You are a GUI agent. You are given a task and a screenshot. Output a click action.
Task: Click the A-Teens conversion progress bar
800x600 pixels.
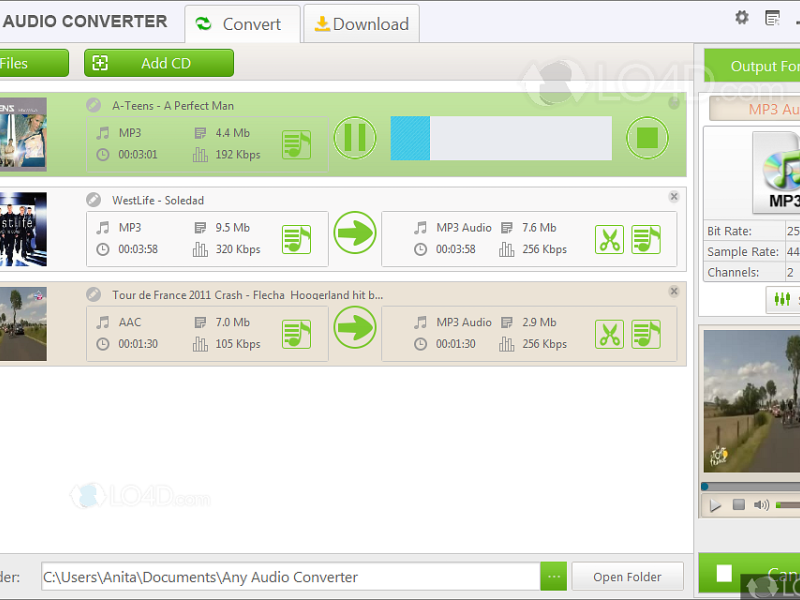(501, 138)
